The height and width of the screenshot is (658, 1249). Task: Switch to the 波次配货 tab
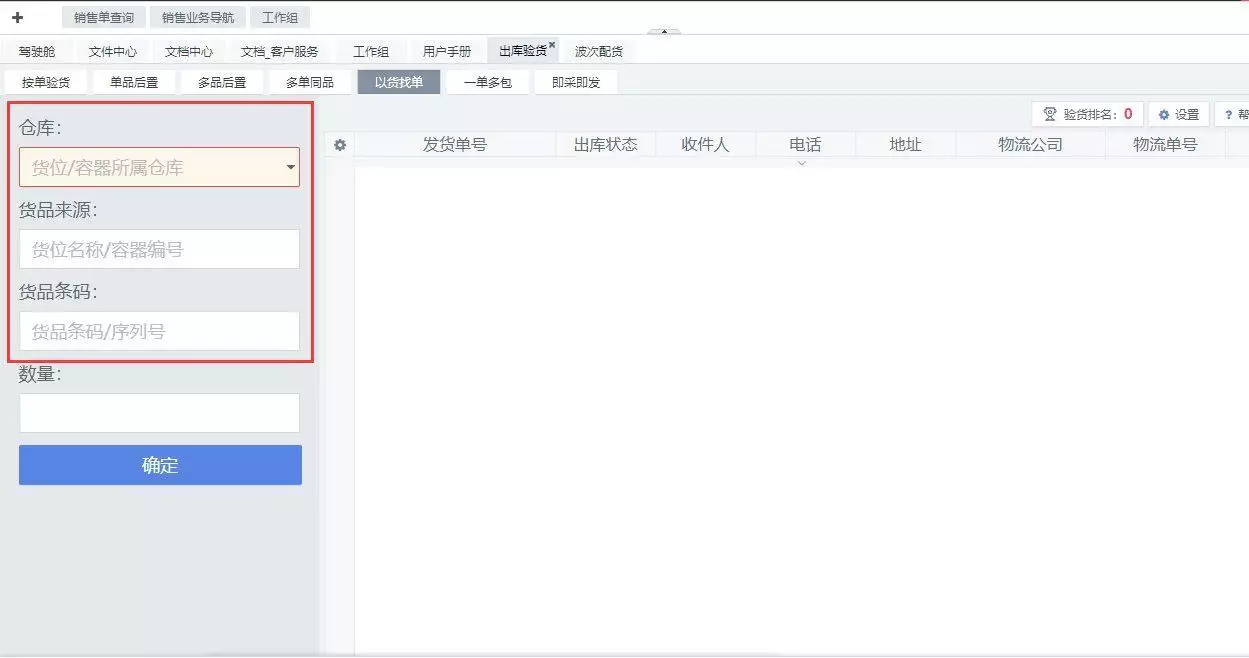[x=598, y=51]
